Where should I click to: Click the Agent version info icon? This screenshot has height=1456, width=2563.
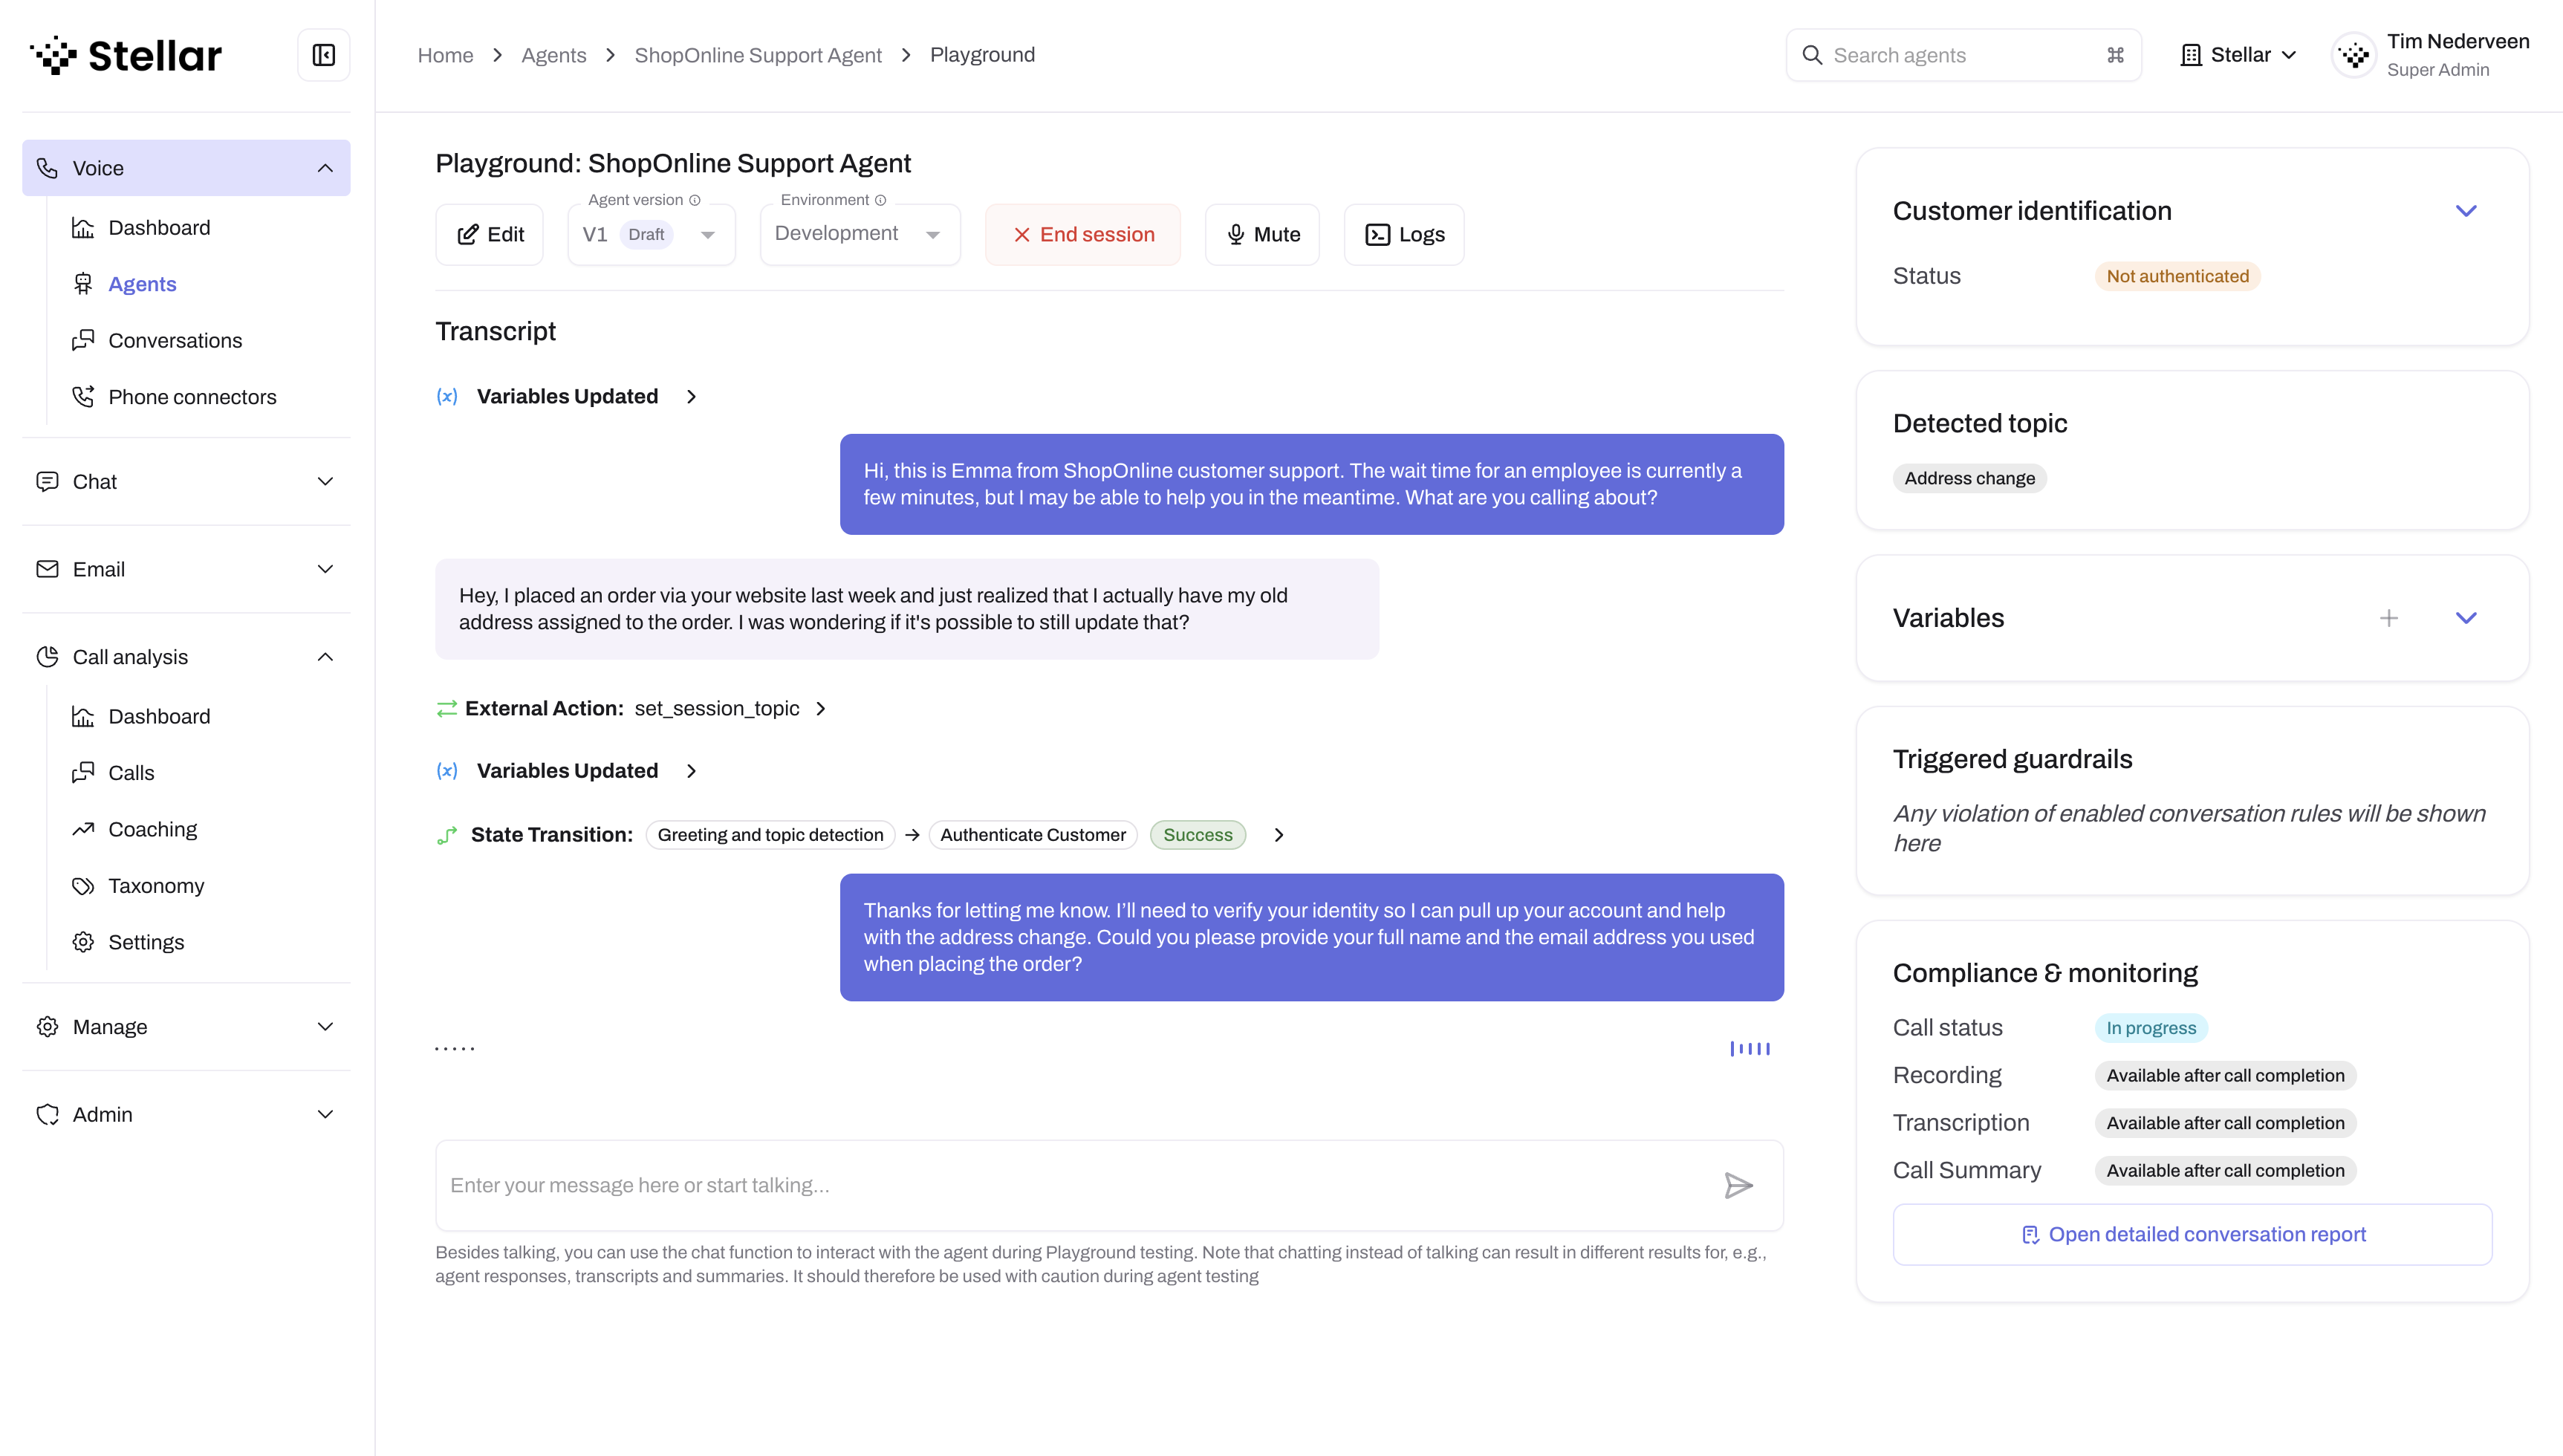(695, 200)
